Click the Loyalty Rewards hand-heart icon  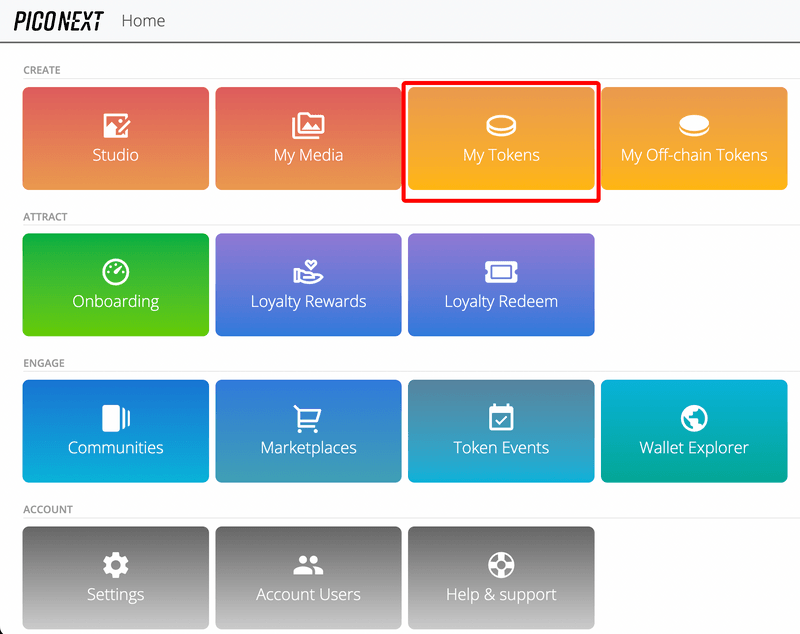308,272
